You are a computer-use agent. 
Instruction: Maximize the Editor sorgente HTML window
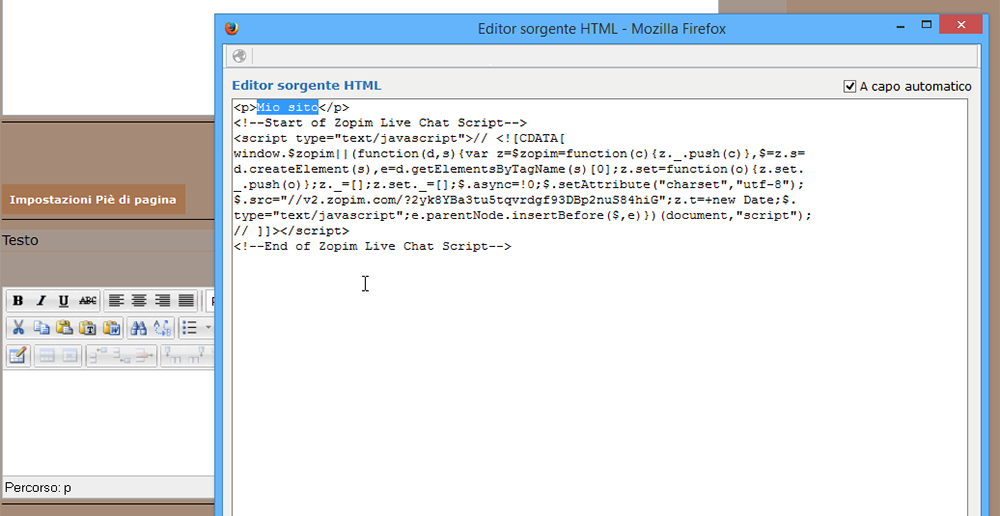[927, 25]
